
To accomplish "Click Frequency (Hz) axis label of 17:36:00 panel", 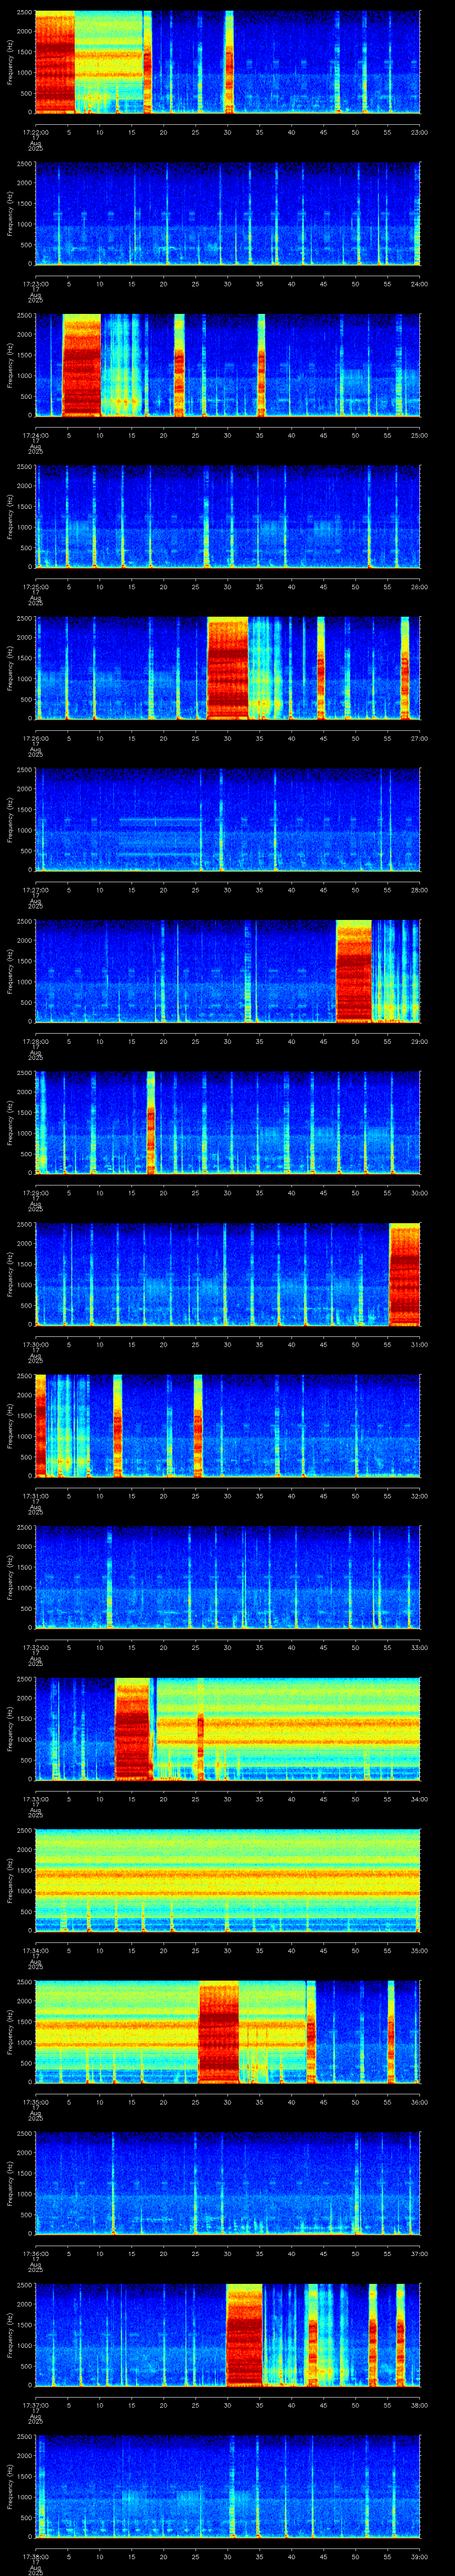I will click(x=10, y=2183).
